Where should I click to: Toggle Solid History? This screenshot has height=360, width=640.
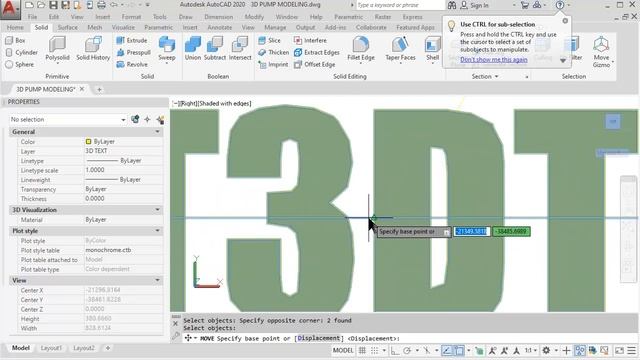tap(93, 49)
